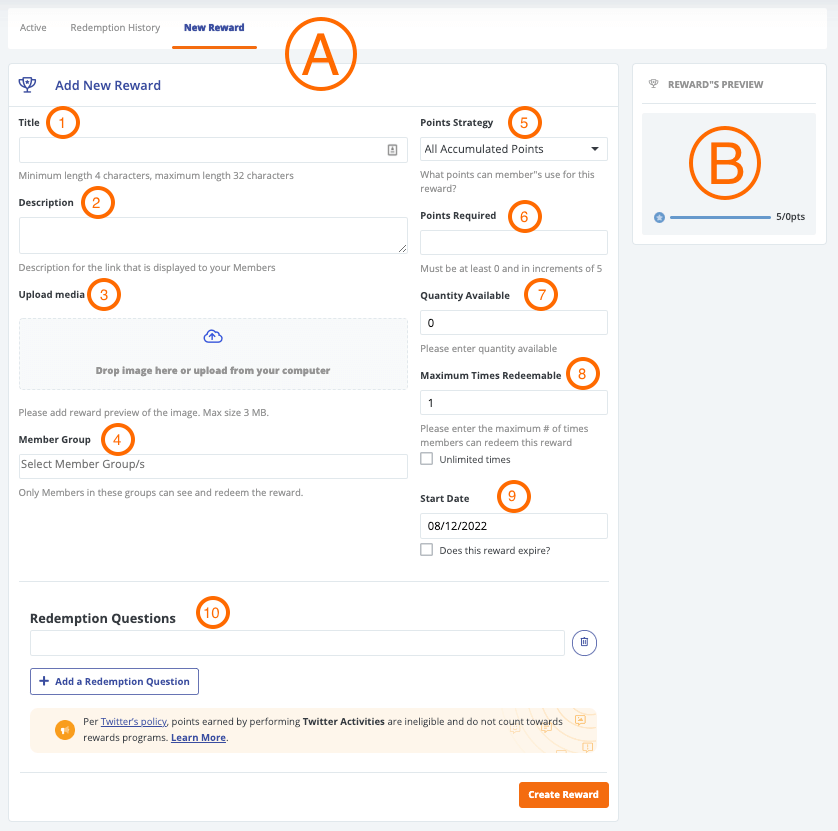Viewport: 838px width, 831px height.
Task: Click Add a Redemption Question button
Action: coord(114,681)
